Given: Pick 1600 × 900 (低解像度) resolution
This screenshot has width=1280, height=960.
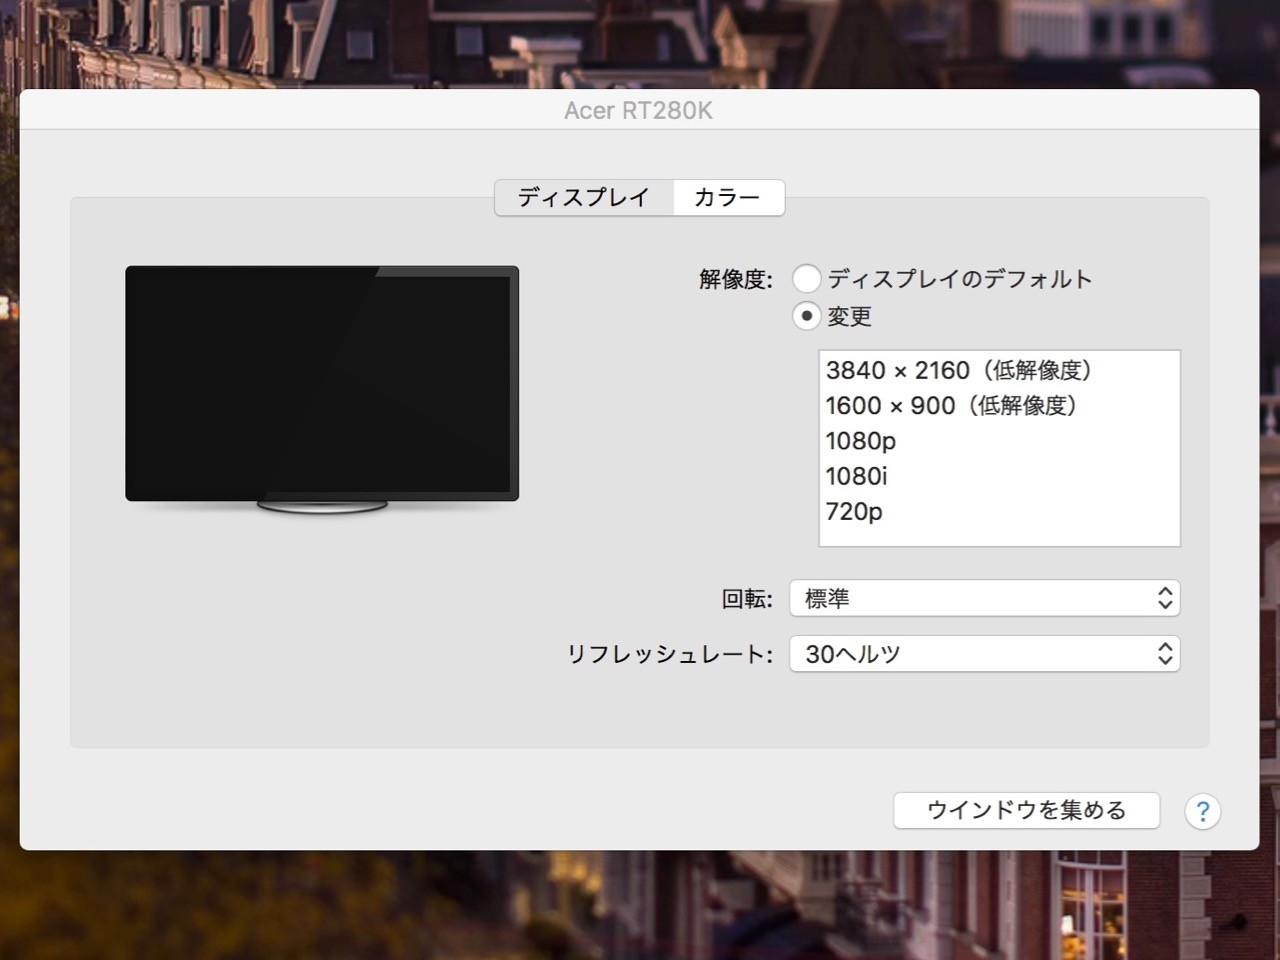Looking at the screenshot, I should [999, 405].
